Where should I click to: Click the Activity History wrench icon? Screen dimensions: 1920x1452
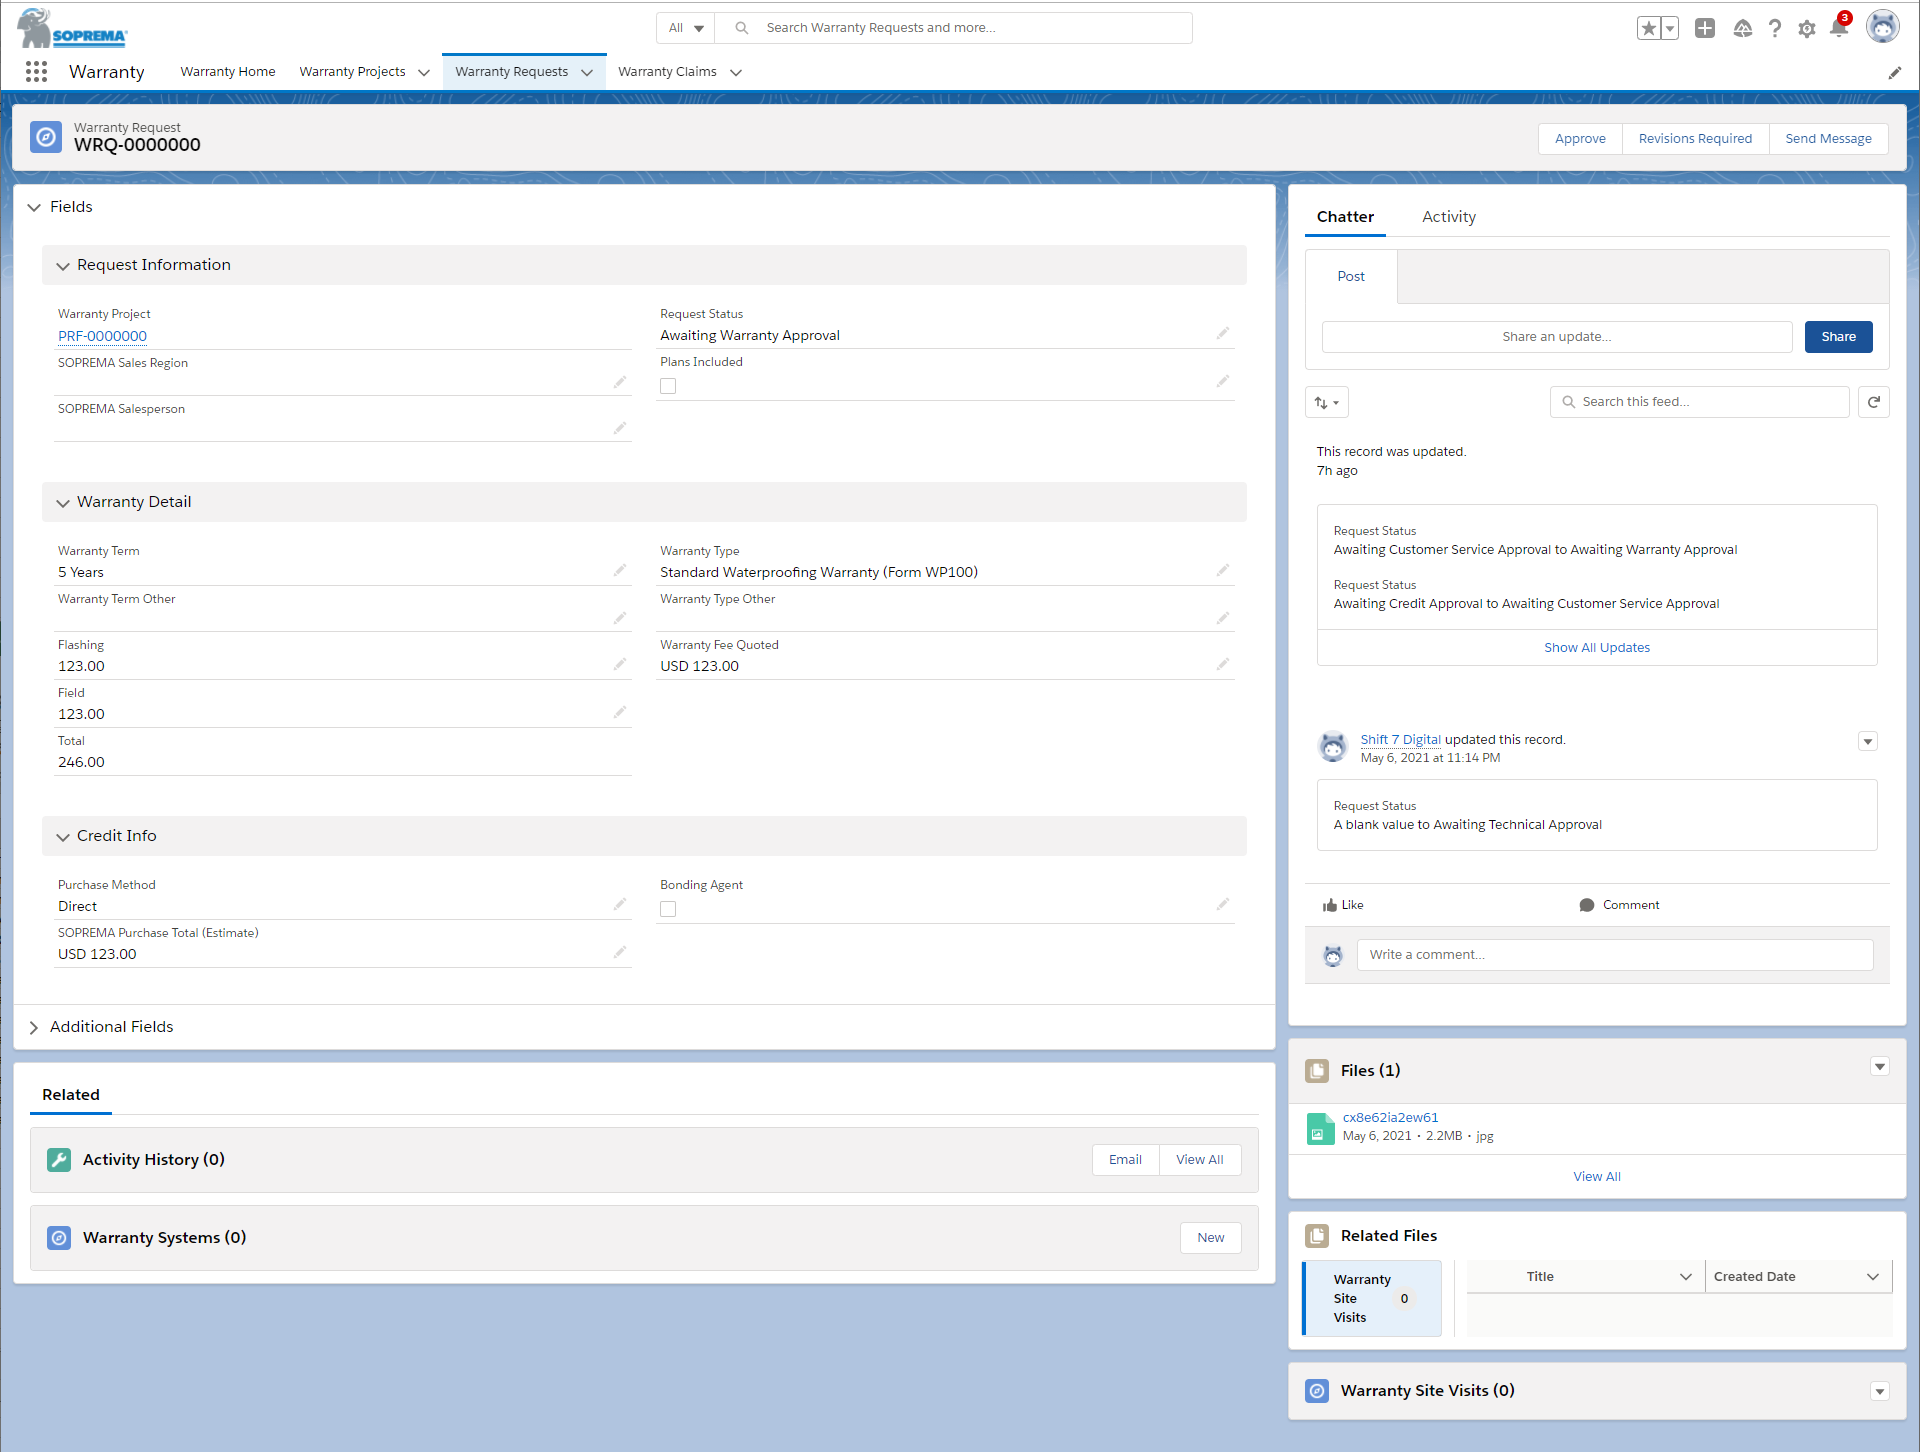tap(59, 1160)
